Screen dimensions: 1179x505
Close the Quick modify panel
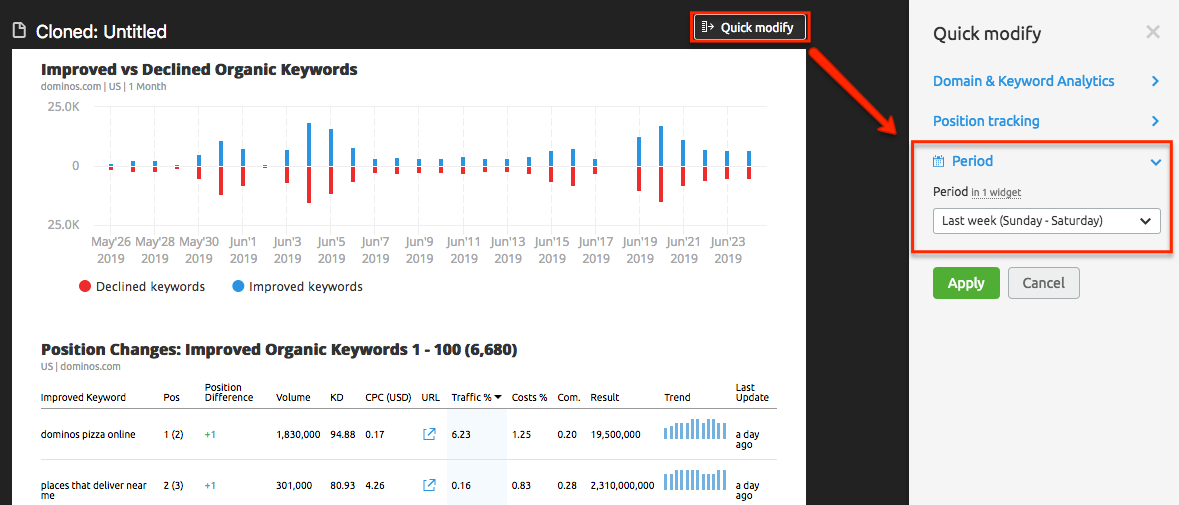[1152, 32]
